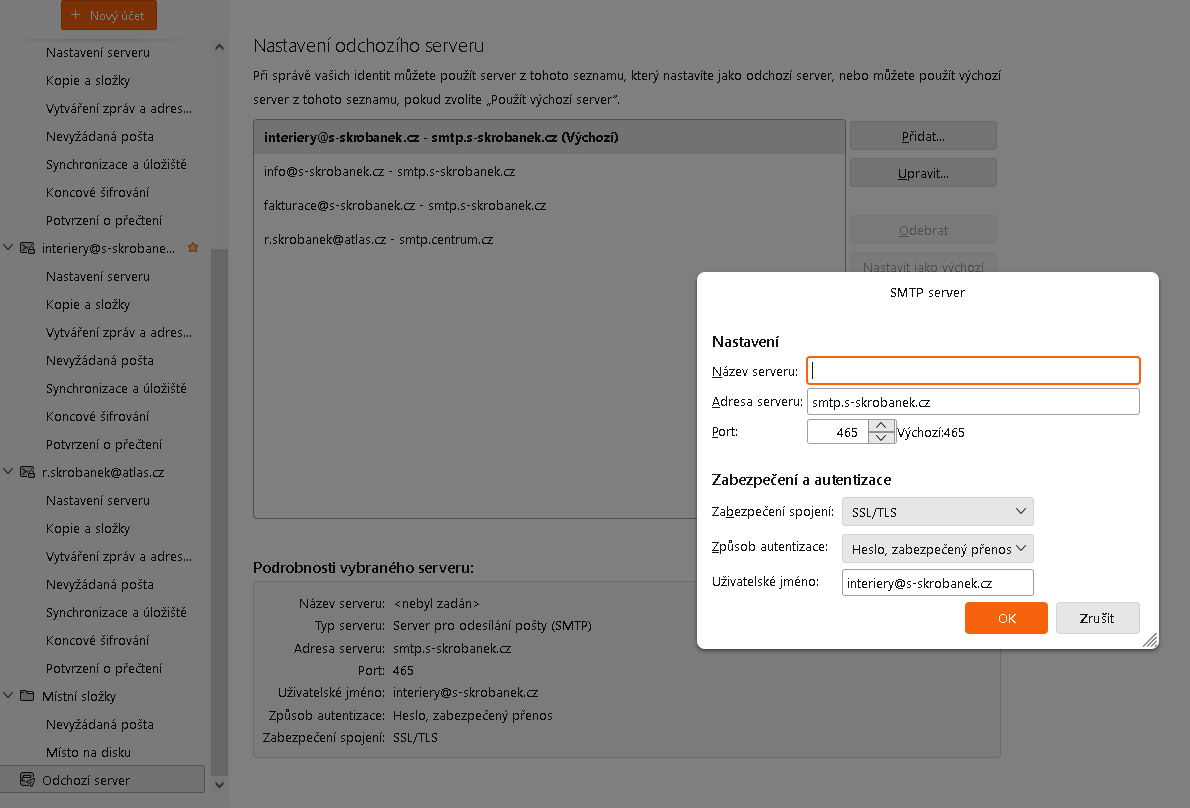Decrease the port value with down arrow
Image resolution: width=1190 pixels, height=808 pixels.
[x=881, y=438]
